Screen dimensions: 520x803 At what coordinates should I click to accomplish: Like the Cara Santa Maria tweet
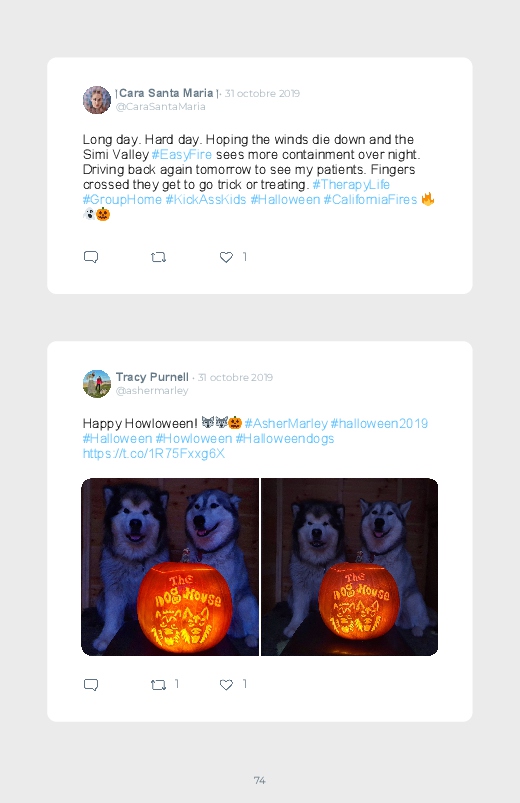tap(226, 257)
